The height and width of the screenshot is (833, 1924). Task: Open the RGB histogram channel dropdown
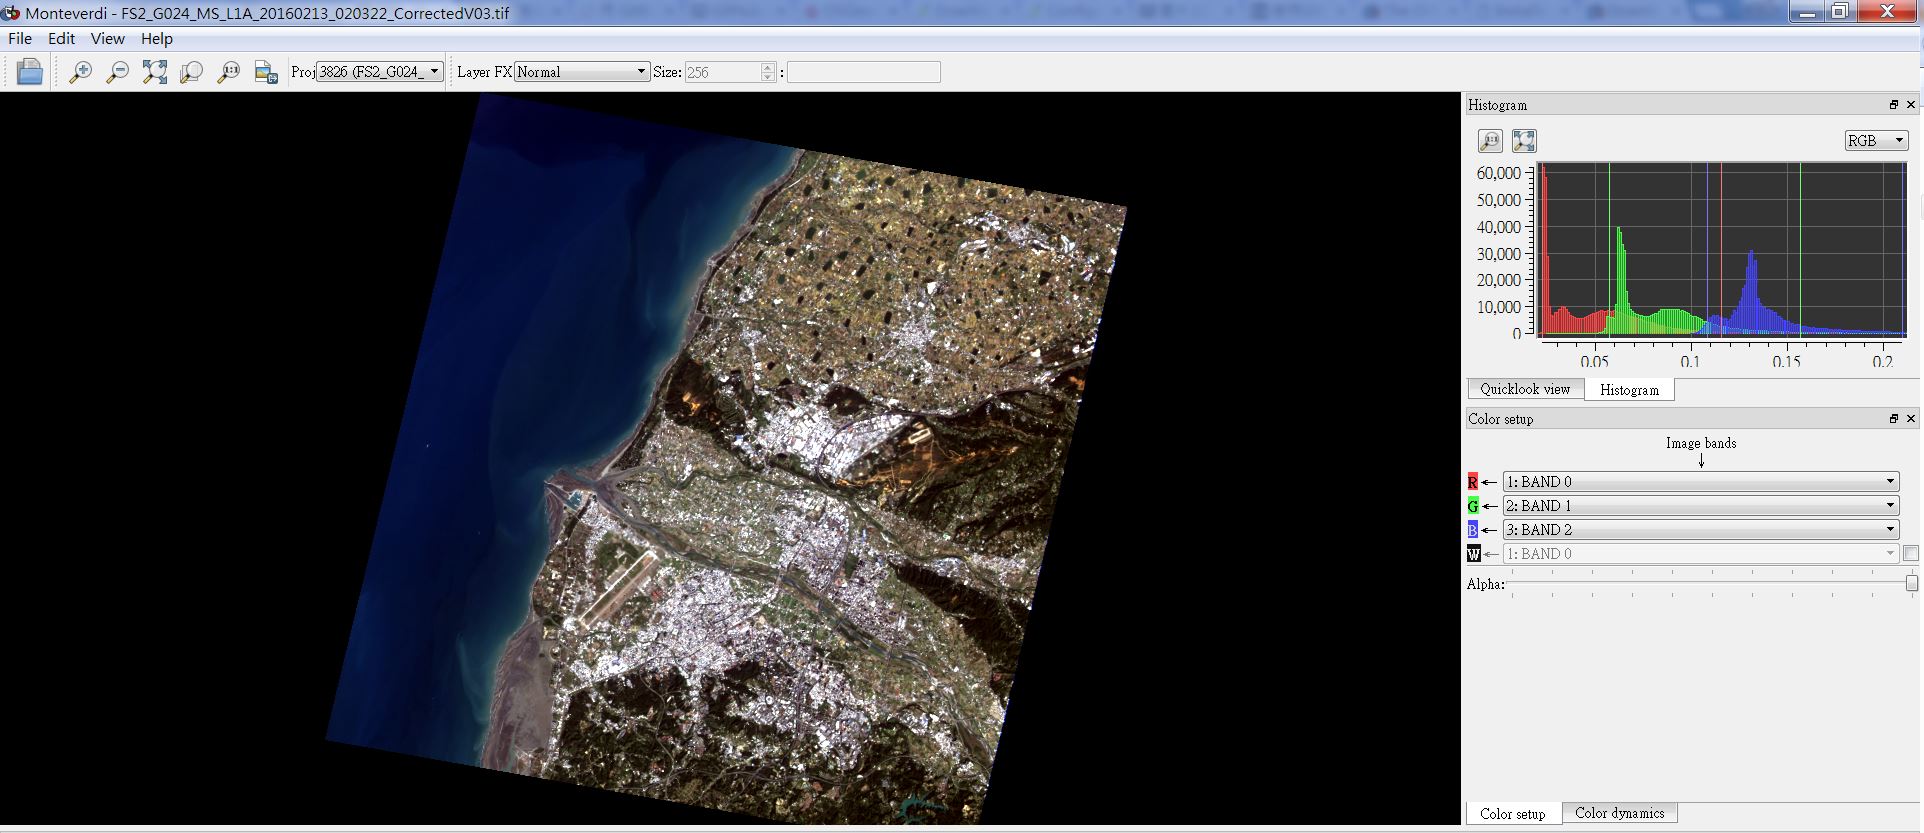pyautogui.click(x=1876, y=141)
